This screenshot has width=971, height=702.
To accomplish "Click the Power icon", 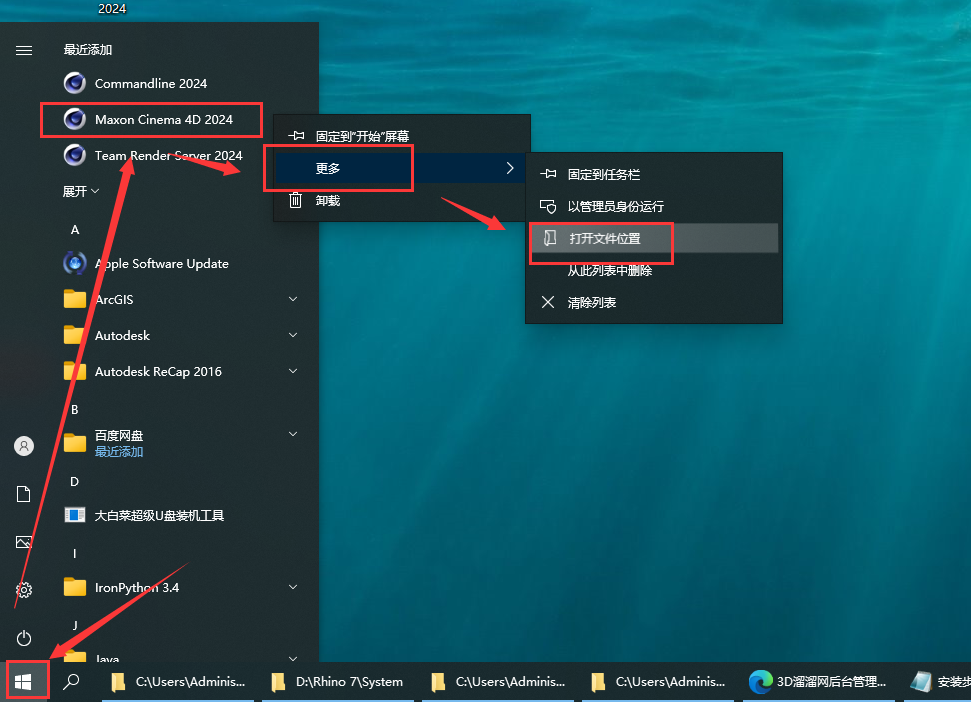I will pyautogui.click(x=24, y=638).
